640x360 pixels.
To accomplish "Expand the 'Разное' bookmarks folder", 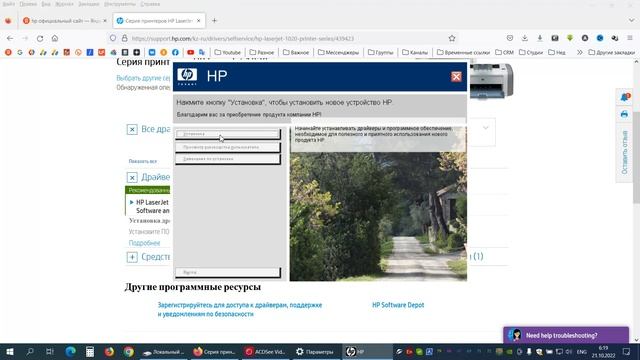I will [262, 52].
